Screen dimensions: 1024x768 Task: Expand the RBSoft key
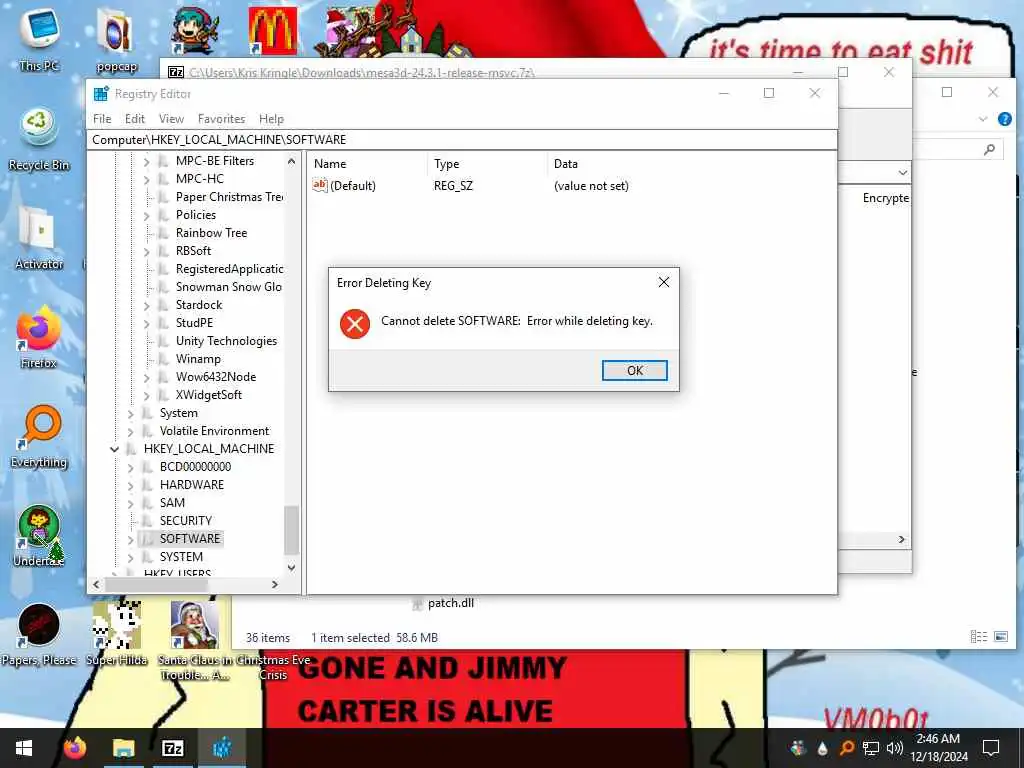146,251
